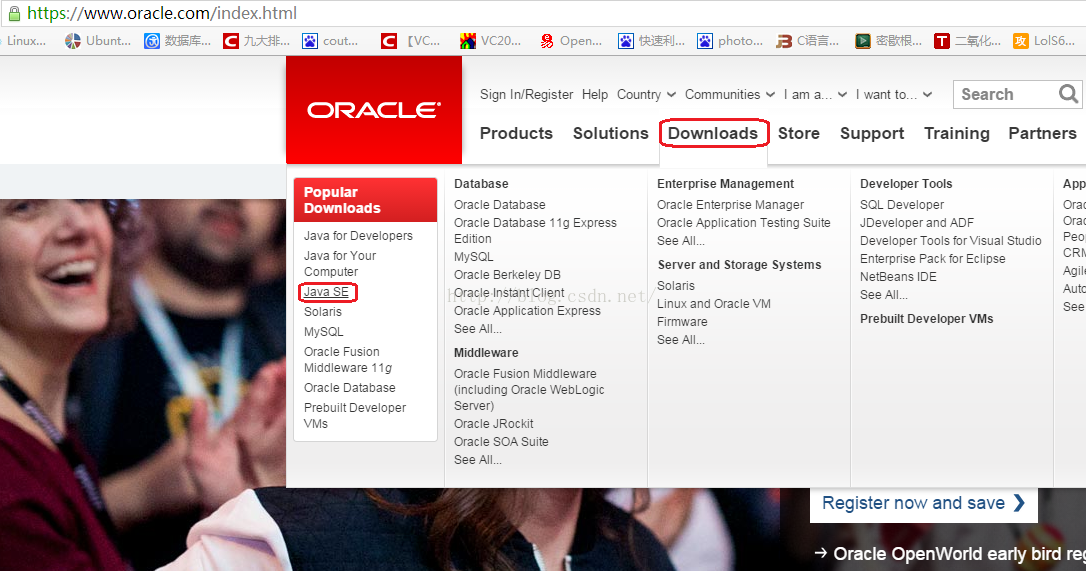Screen dimensions: 1086x571
Task: Open the cout bookmark with paw icon
Action: coord(330,41)
